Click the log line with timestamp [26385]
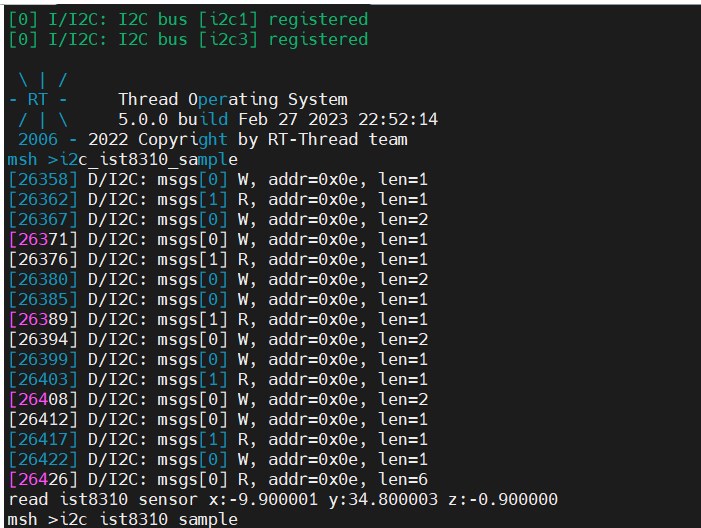Image resolution: width=701 pixels, height=528 pixels. (218, 300)
